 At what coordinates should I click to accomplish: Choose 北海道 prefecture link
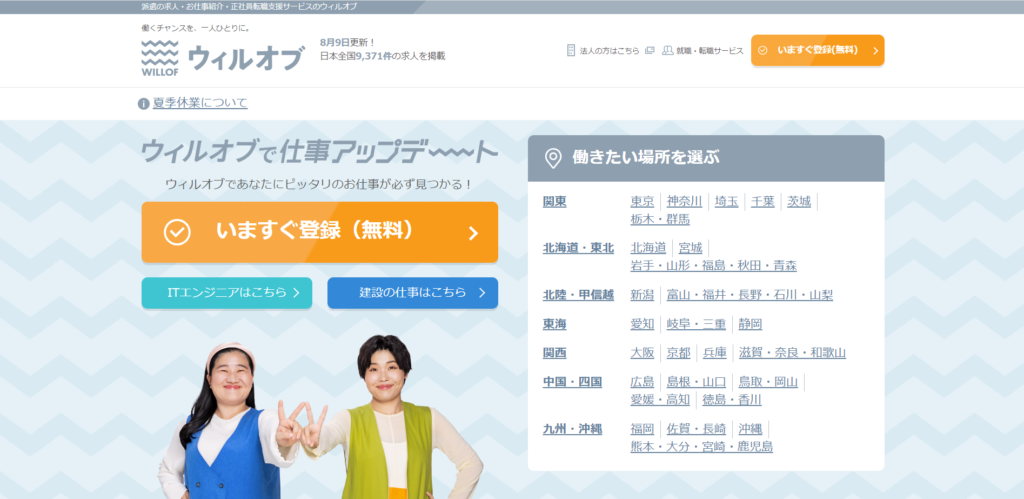[648, 248]
